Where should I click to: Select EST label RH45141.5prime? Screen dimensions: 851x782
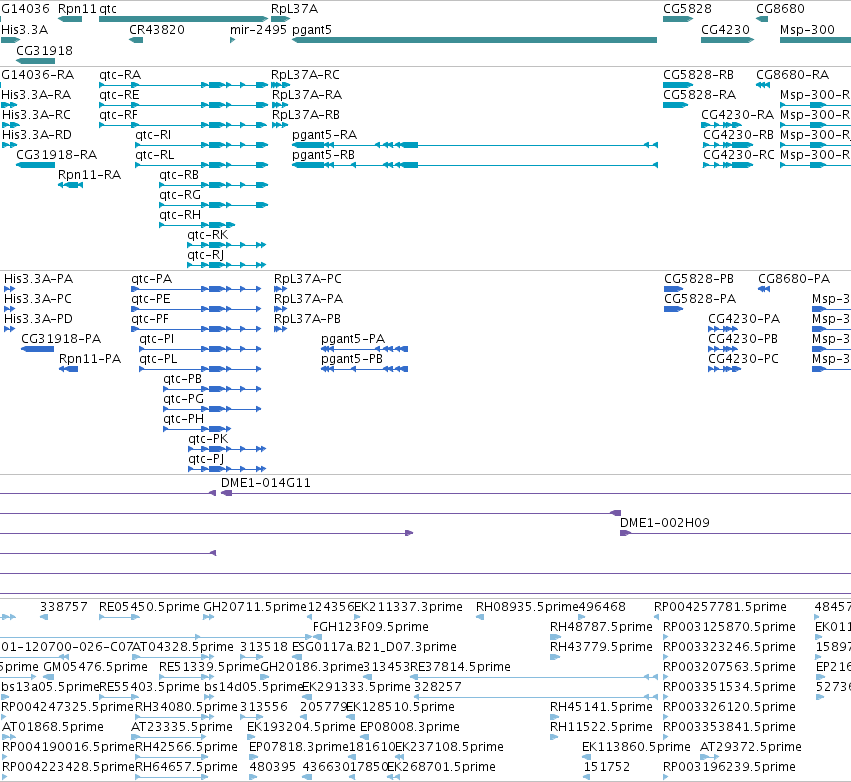[x=601, y=707]
